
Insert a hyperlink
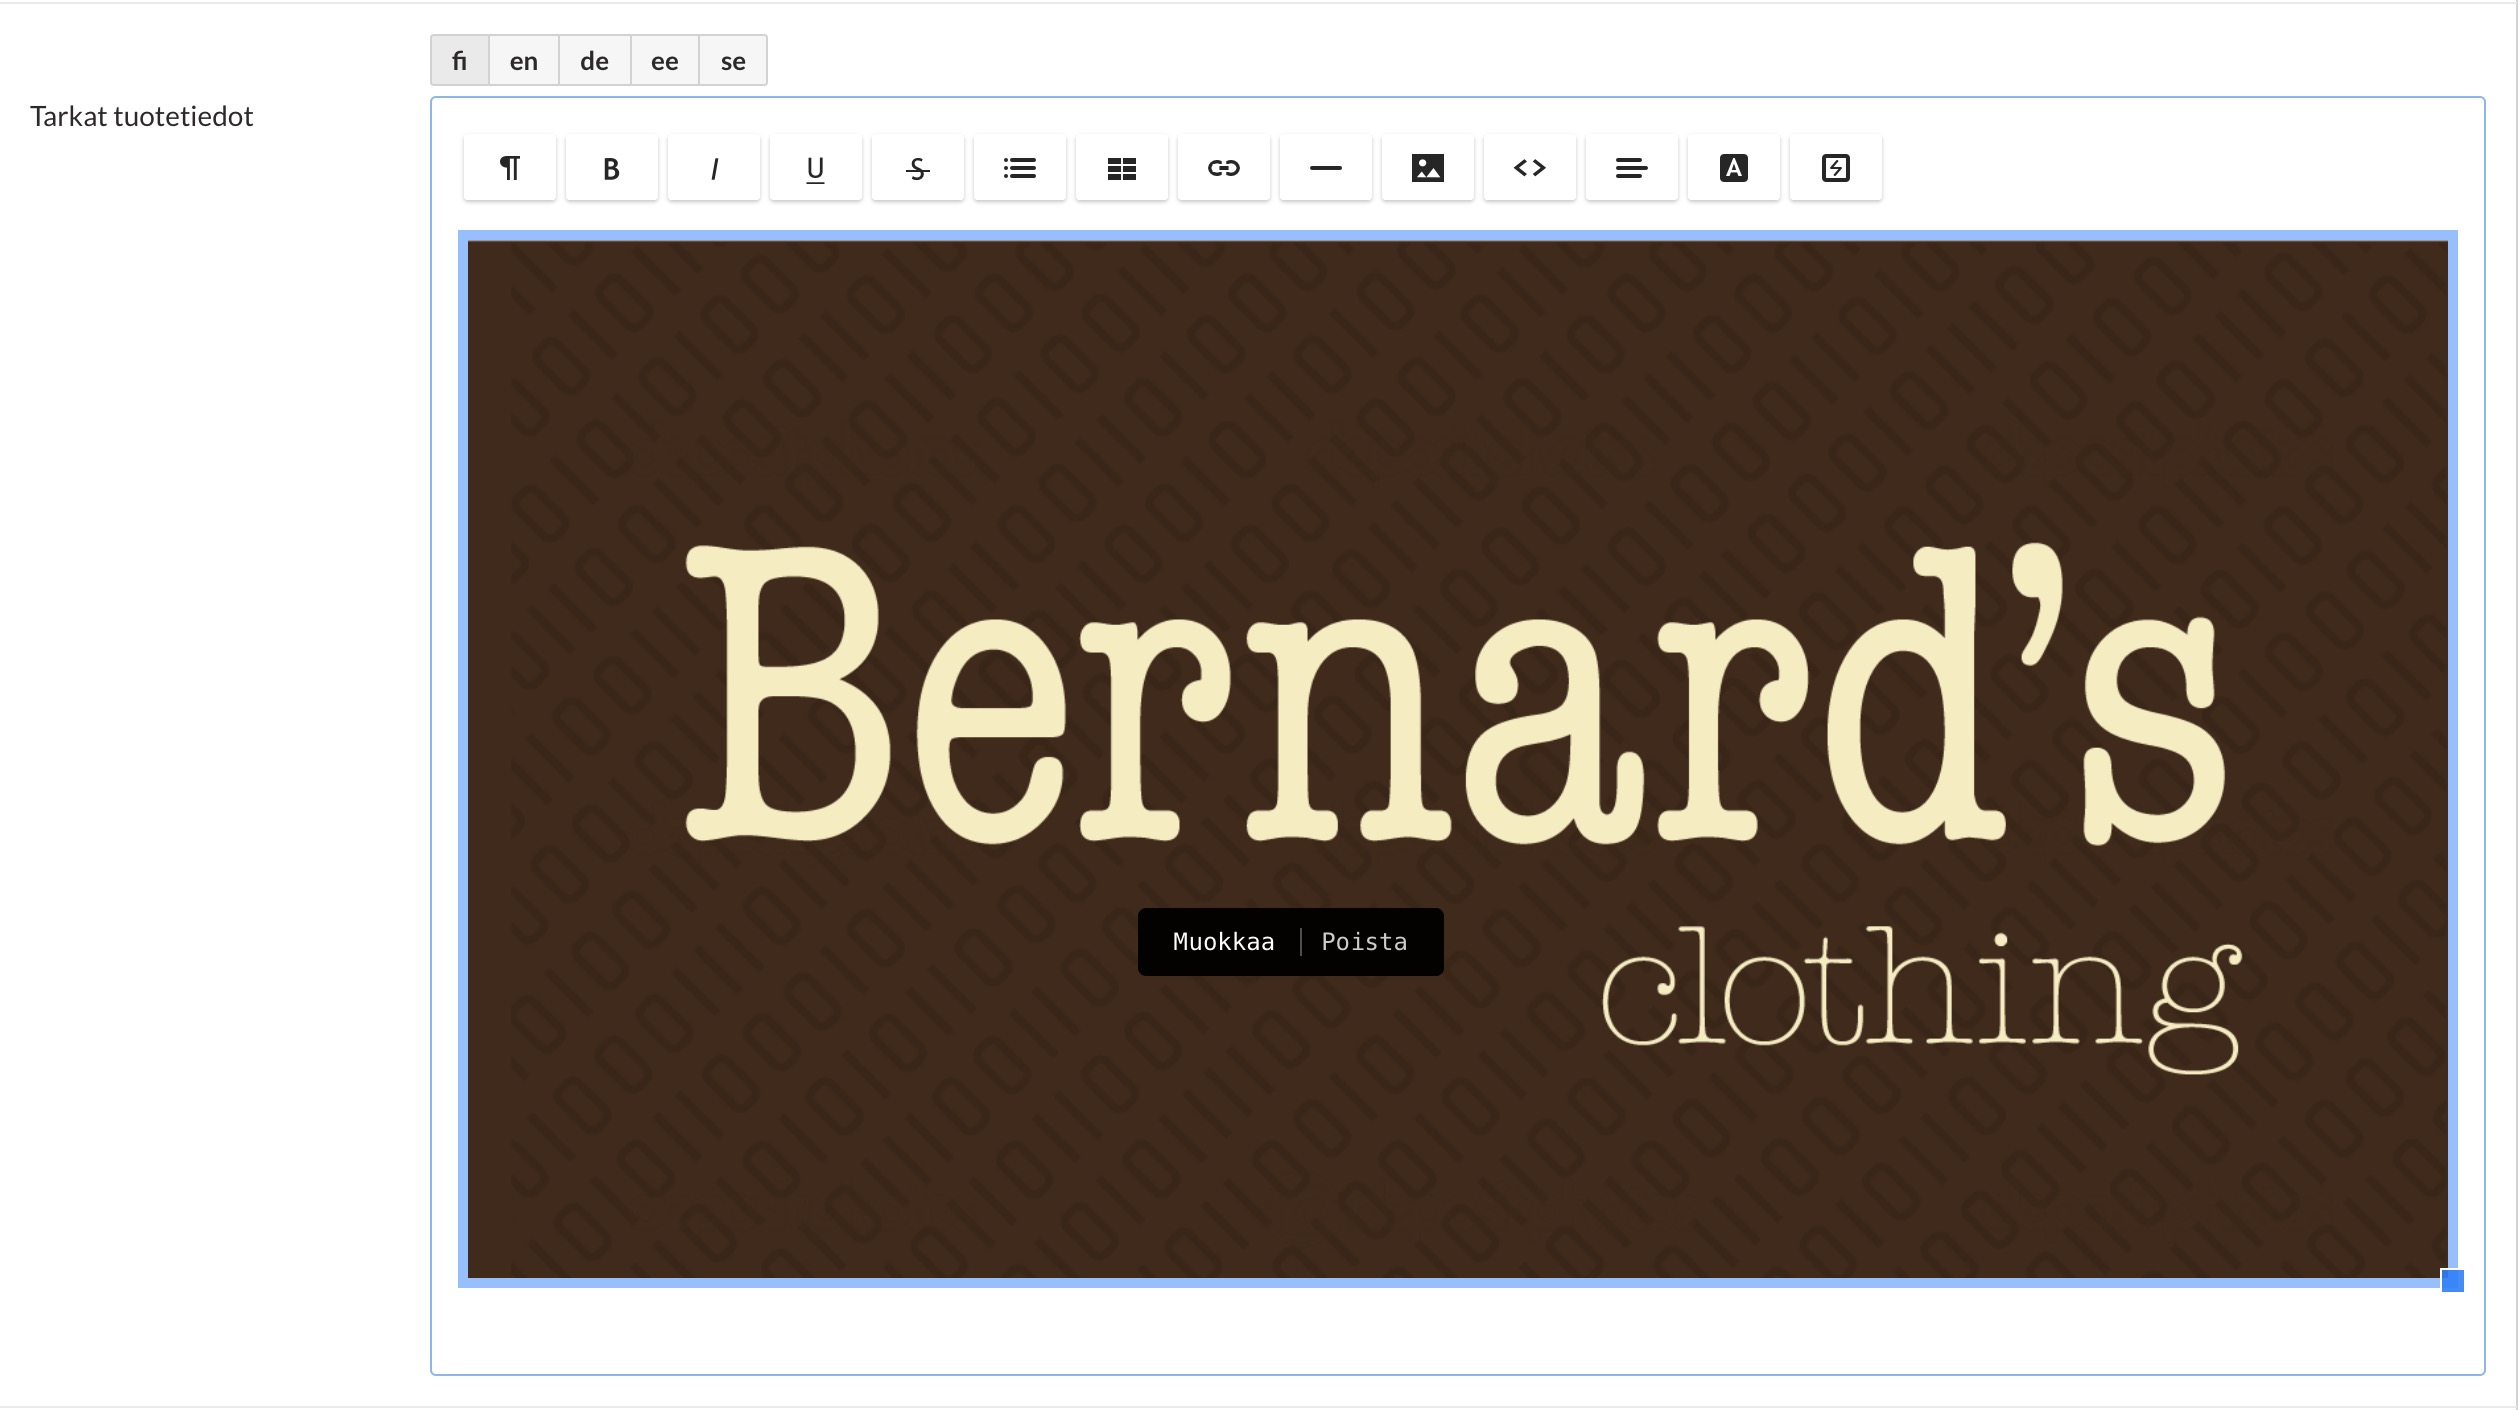(x=1224, y=168)
